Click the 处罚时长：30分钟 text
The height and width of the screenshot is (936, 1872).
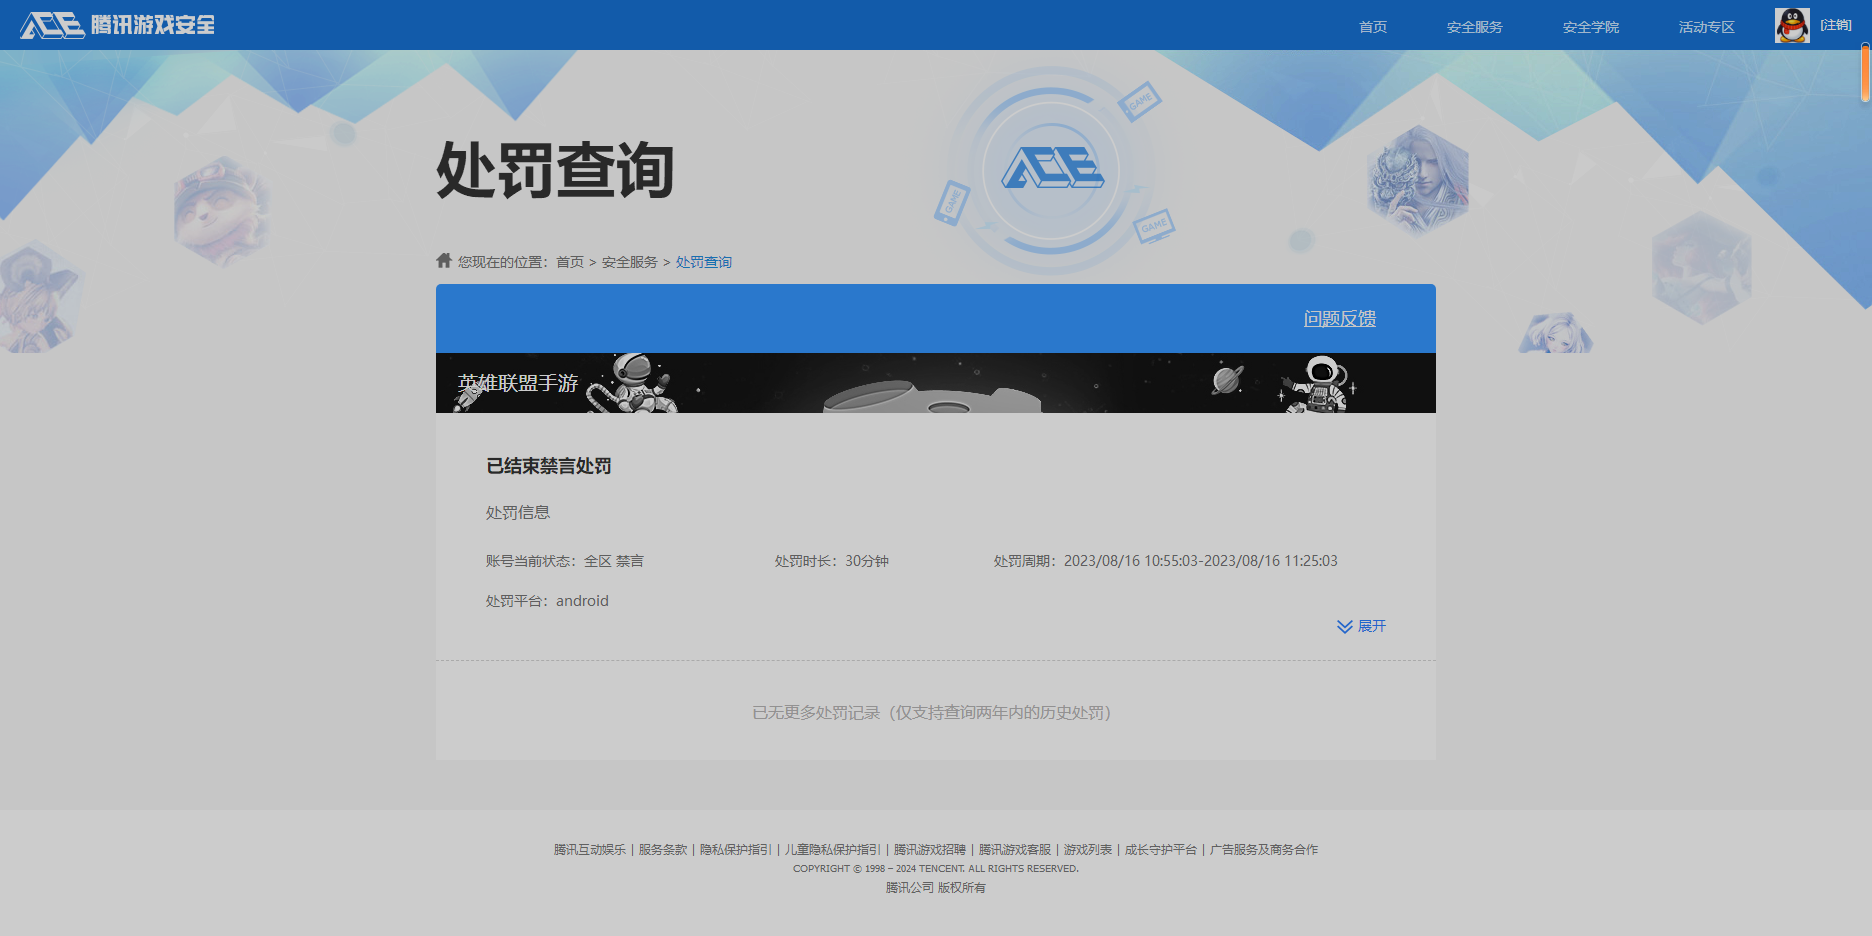point(832,561)
